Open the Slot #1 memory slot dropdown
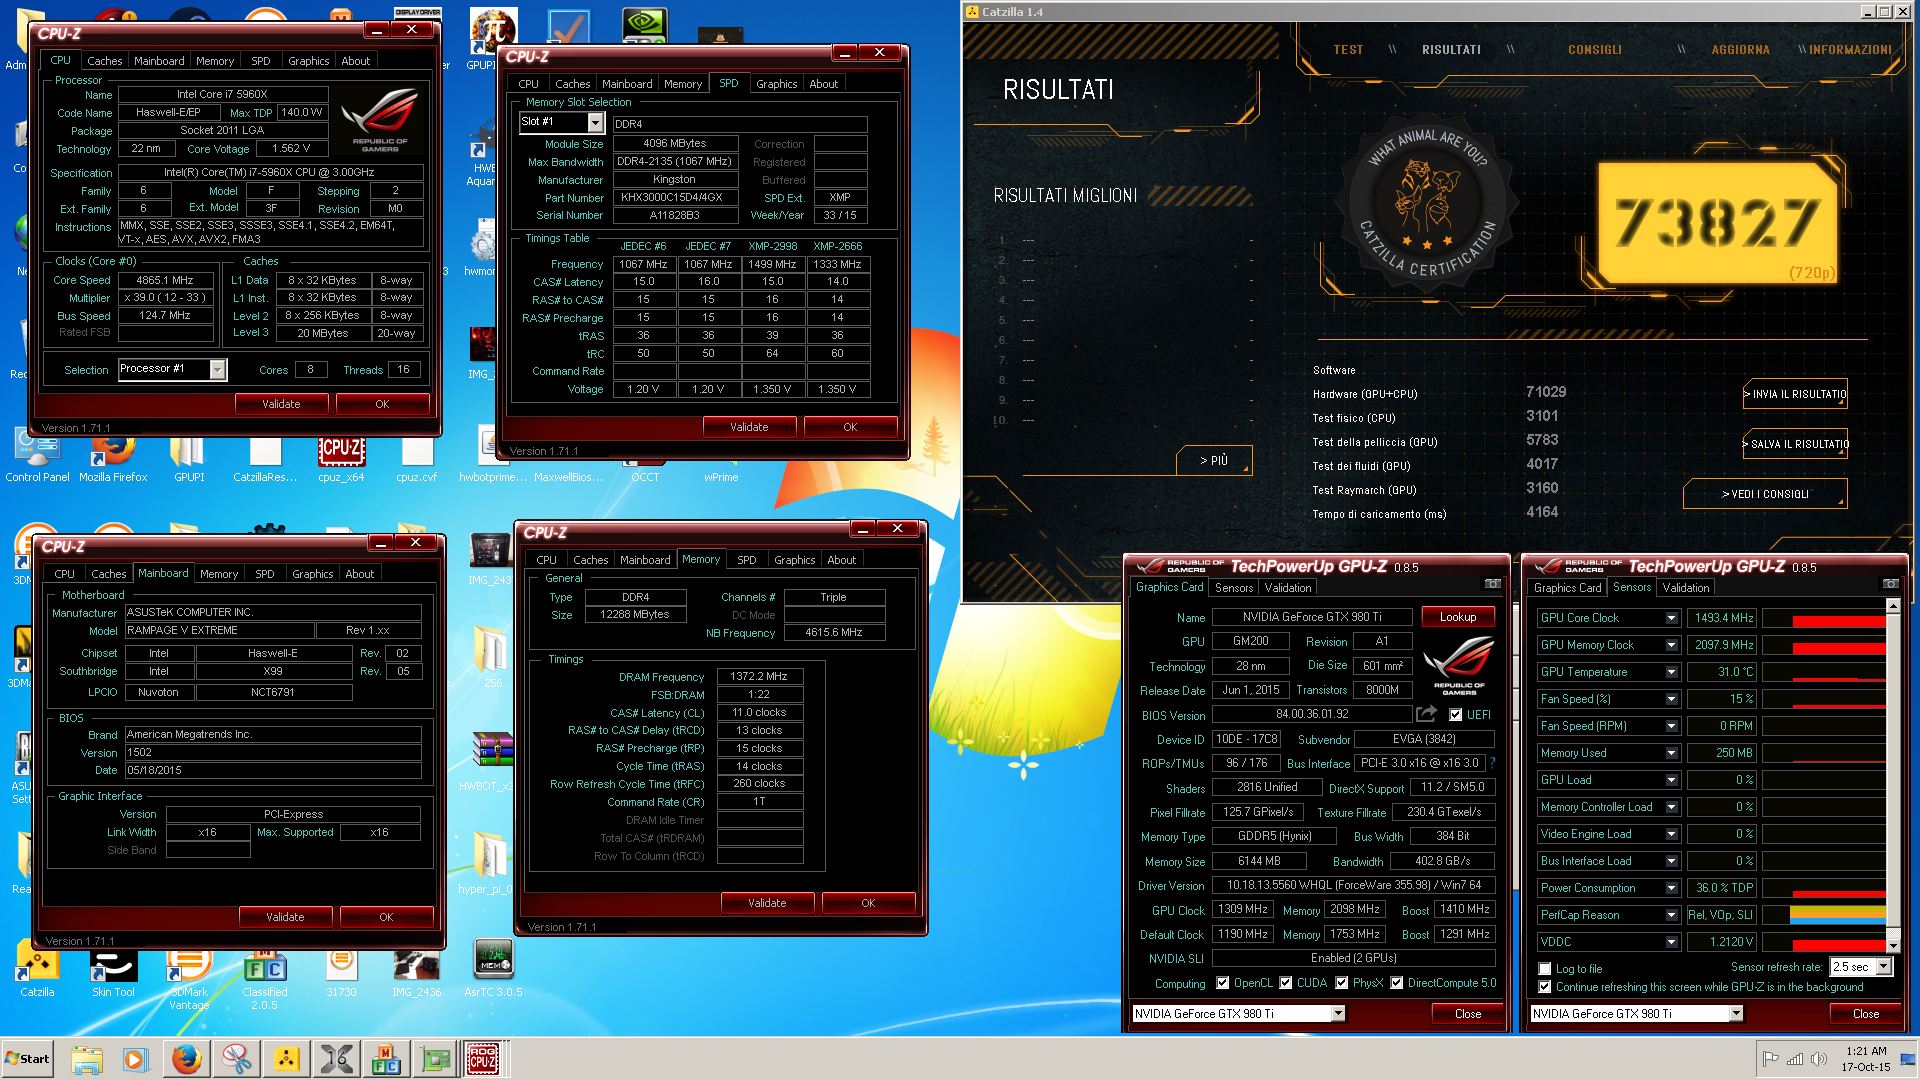This screenshot has height=1080, width=1920. click(x=594, y=122)
